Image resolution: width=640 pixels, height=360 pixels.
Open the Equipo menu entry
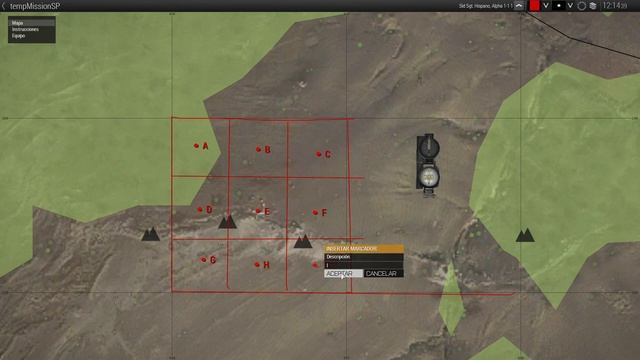tap(31, 36)
